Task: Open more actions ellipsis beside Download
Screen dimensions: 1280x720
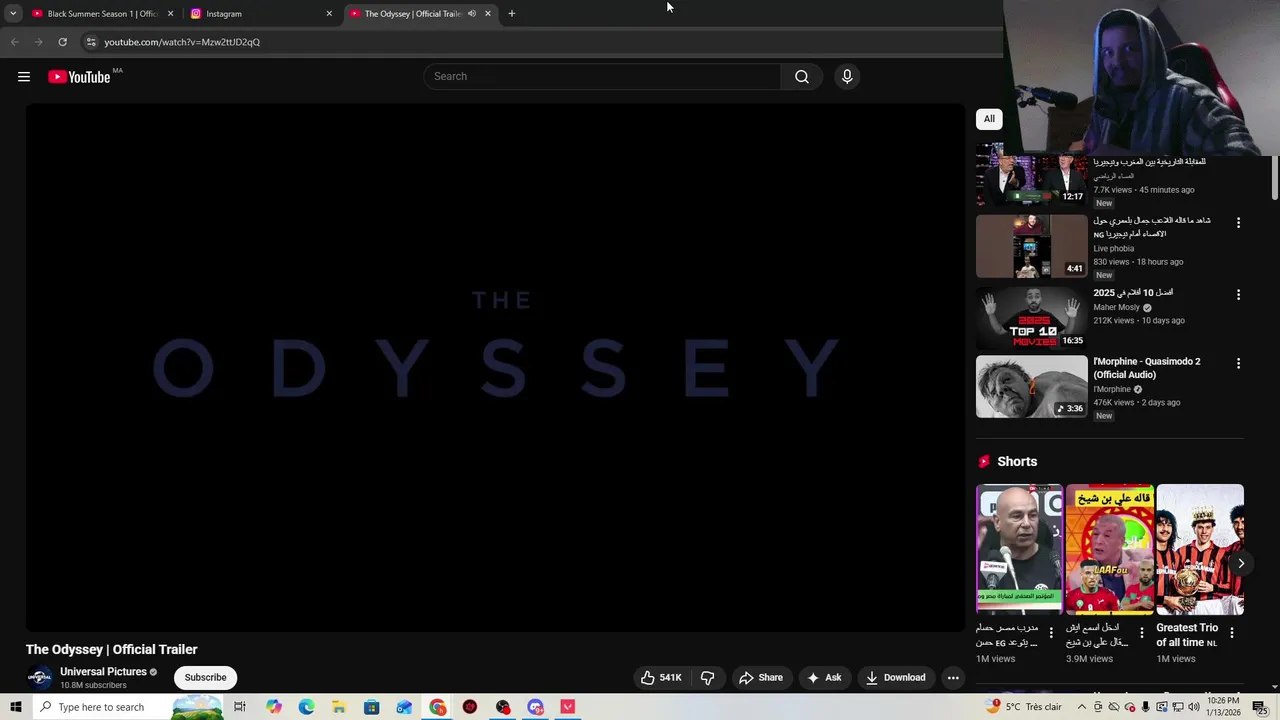Action: tap(953, 677)
